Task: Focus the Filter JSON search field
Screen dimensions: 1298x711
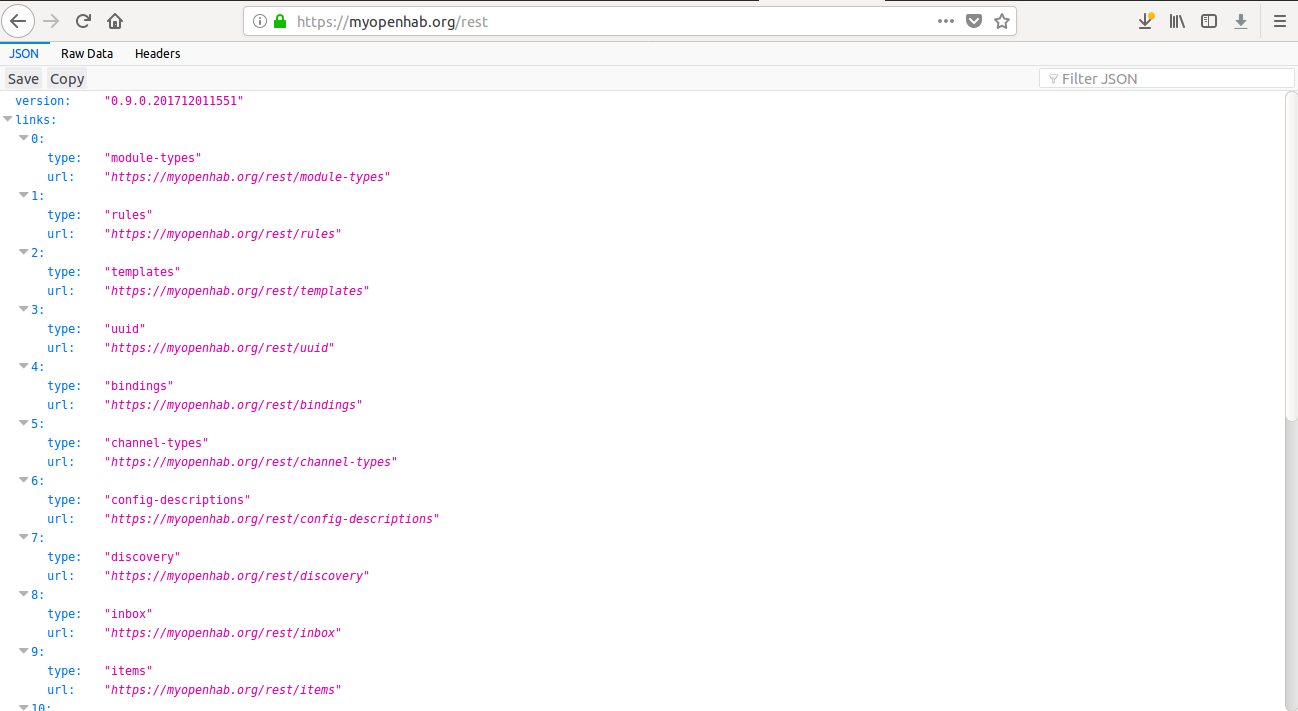Action: coord(1167,79)
